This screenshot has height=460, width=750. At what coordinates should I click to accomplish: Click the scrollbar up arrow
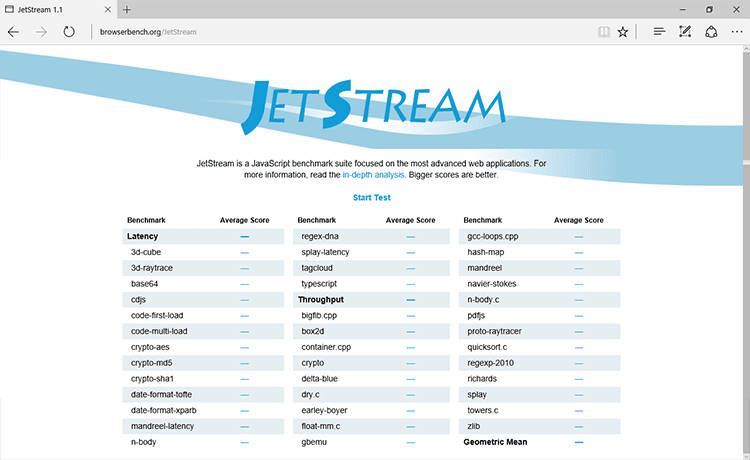746,49
